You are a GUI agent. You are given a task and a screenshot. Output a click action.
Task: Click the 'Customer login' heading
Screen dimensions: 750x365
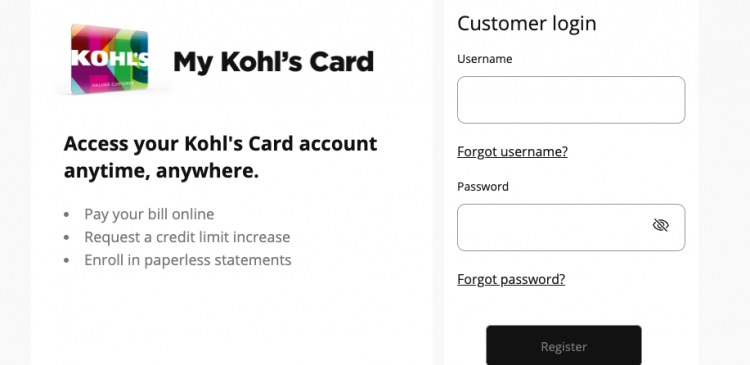527,23
